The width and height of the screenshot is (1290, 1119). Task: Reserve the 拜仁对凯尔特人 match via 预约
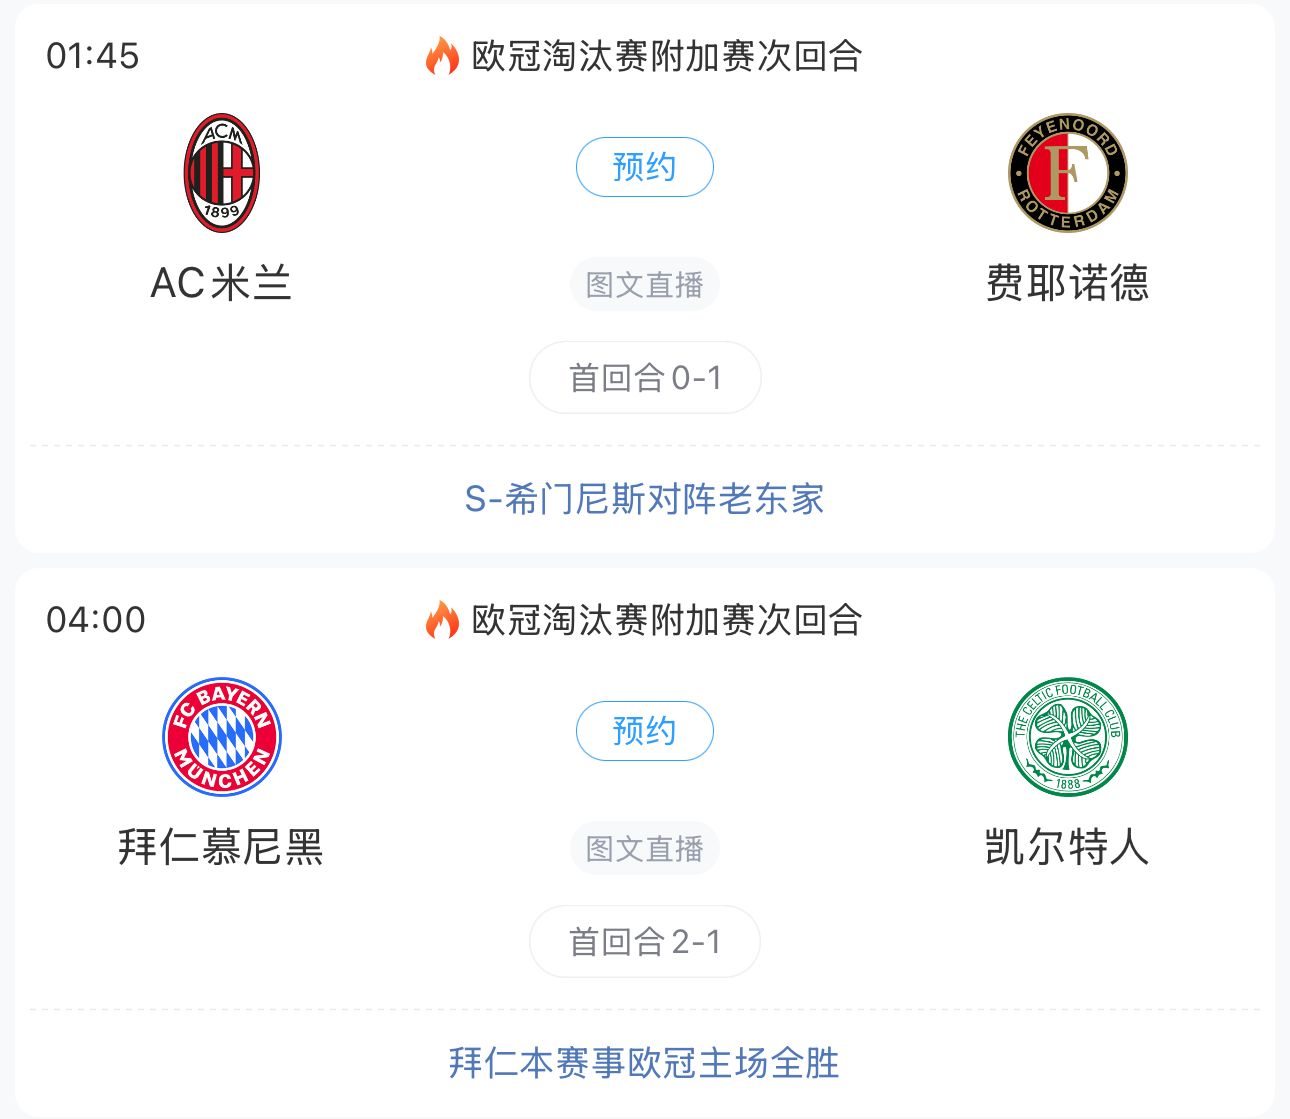coord(644,731)
